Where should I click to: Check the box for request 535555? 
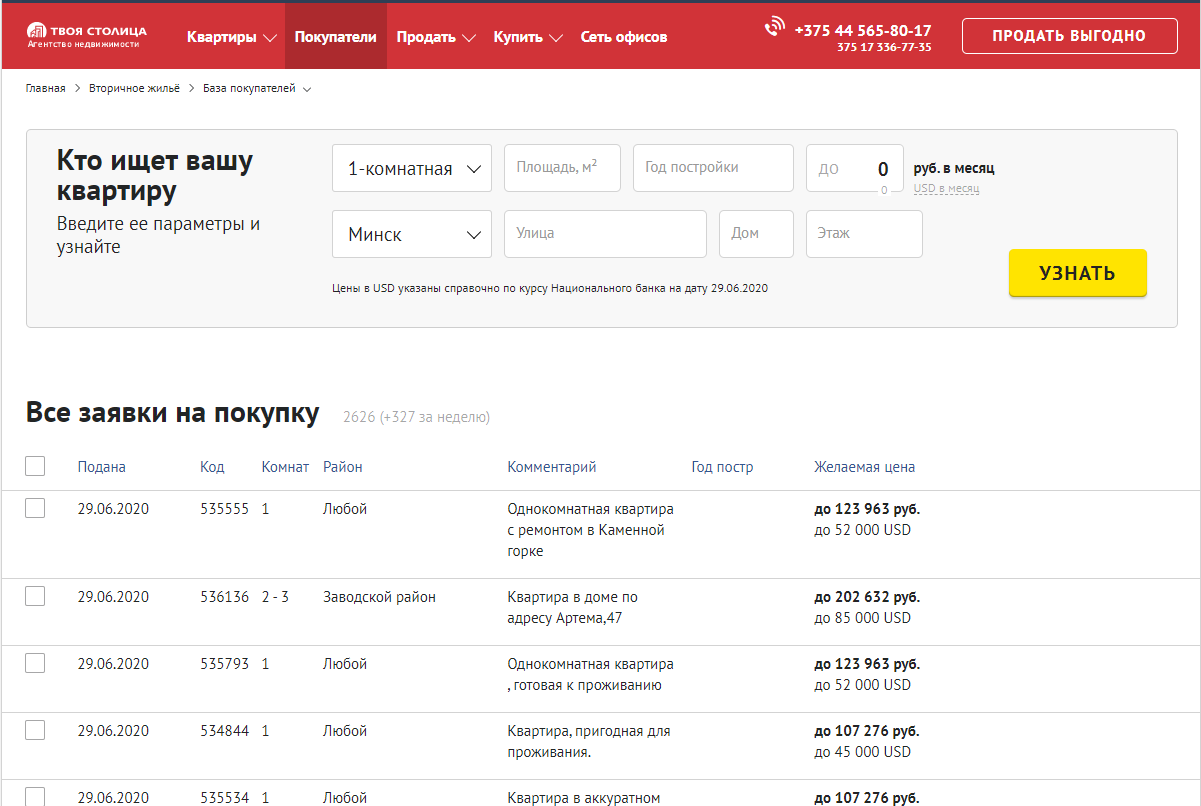pos(35,508)
